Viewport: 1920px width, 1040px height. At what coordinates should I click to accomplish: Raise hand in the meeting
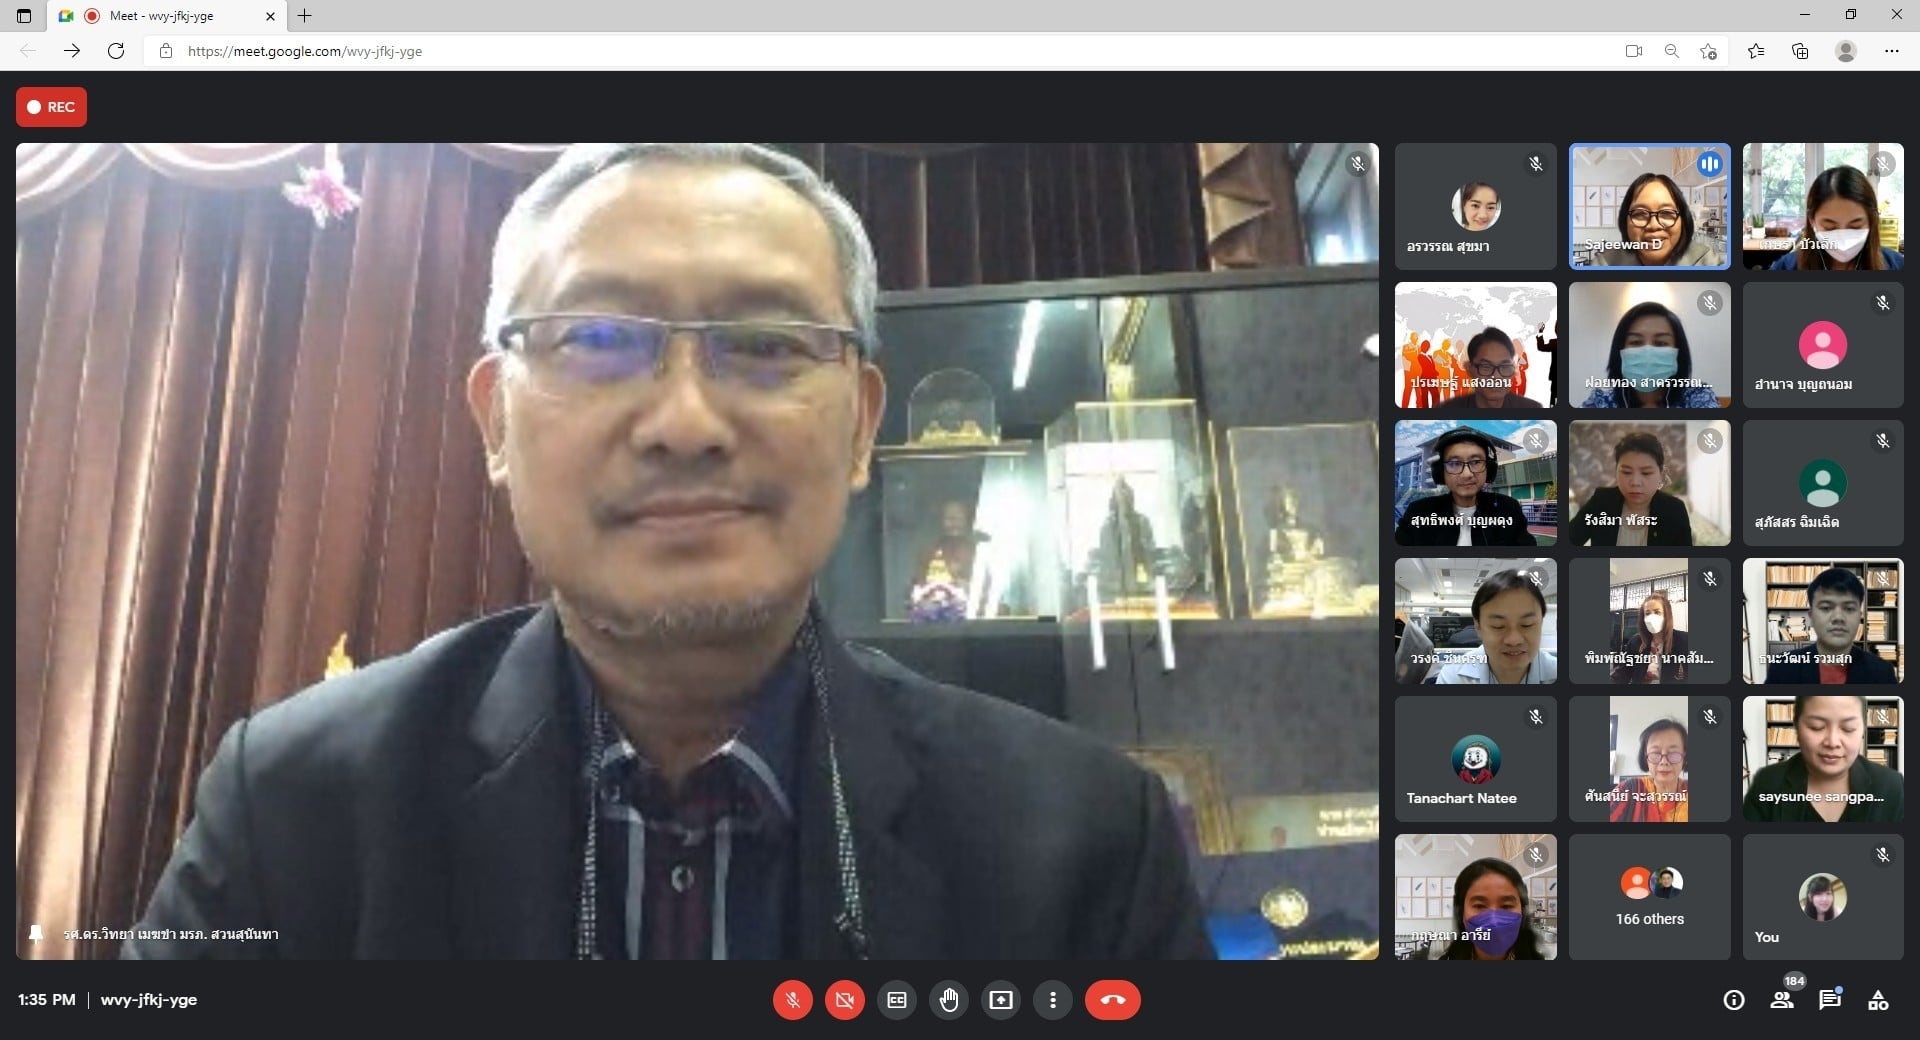(949, 1000)
